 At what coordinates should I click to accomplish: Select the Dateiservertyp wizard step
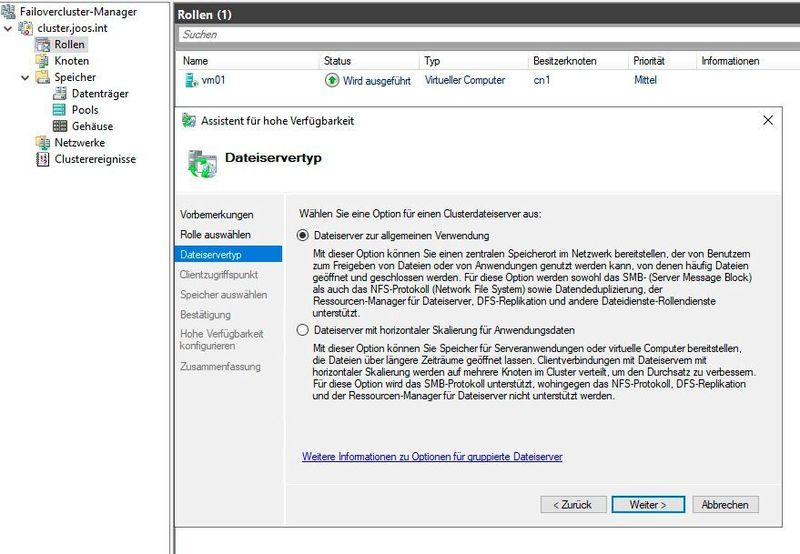[228, 254]
